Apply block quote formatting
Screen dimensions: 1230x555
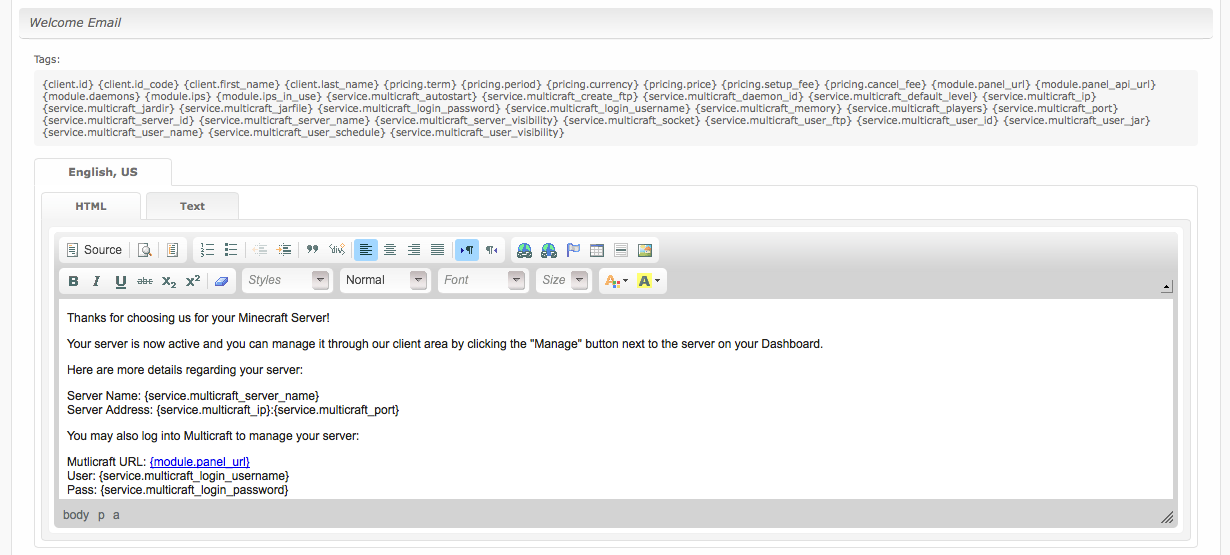pyautogui.click(x=312, y=250)
